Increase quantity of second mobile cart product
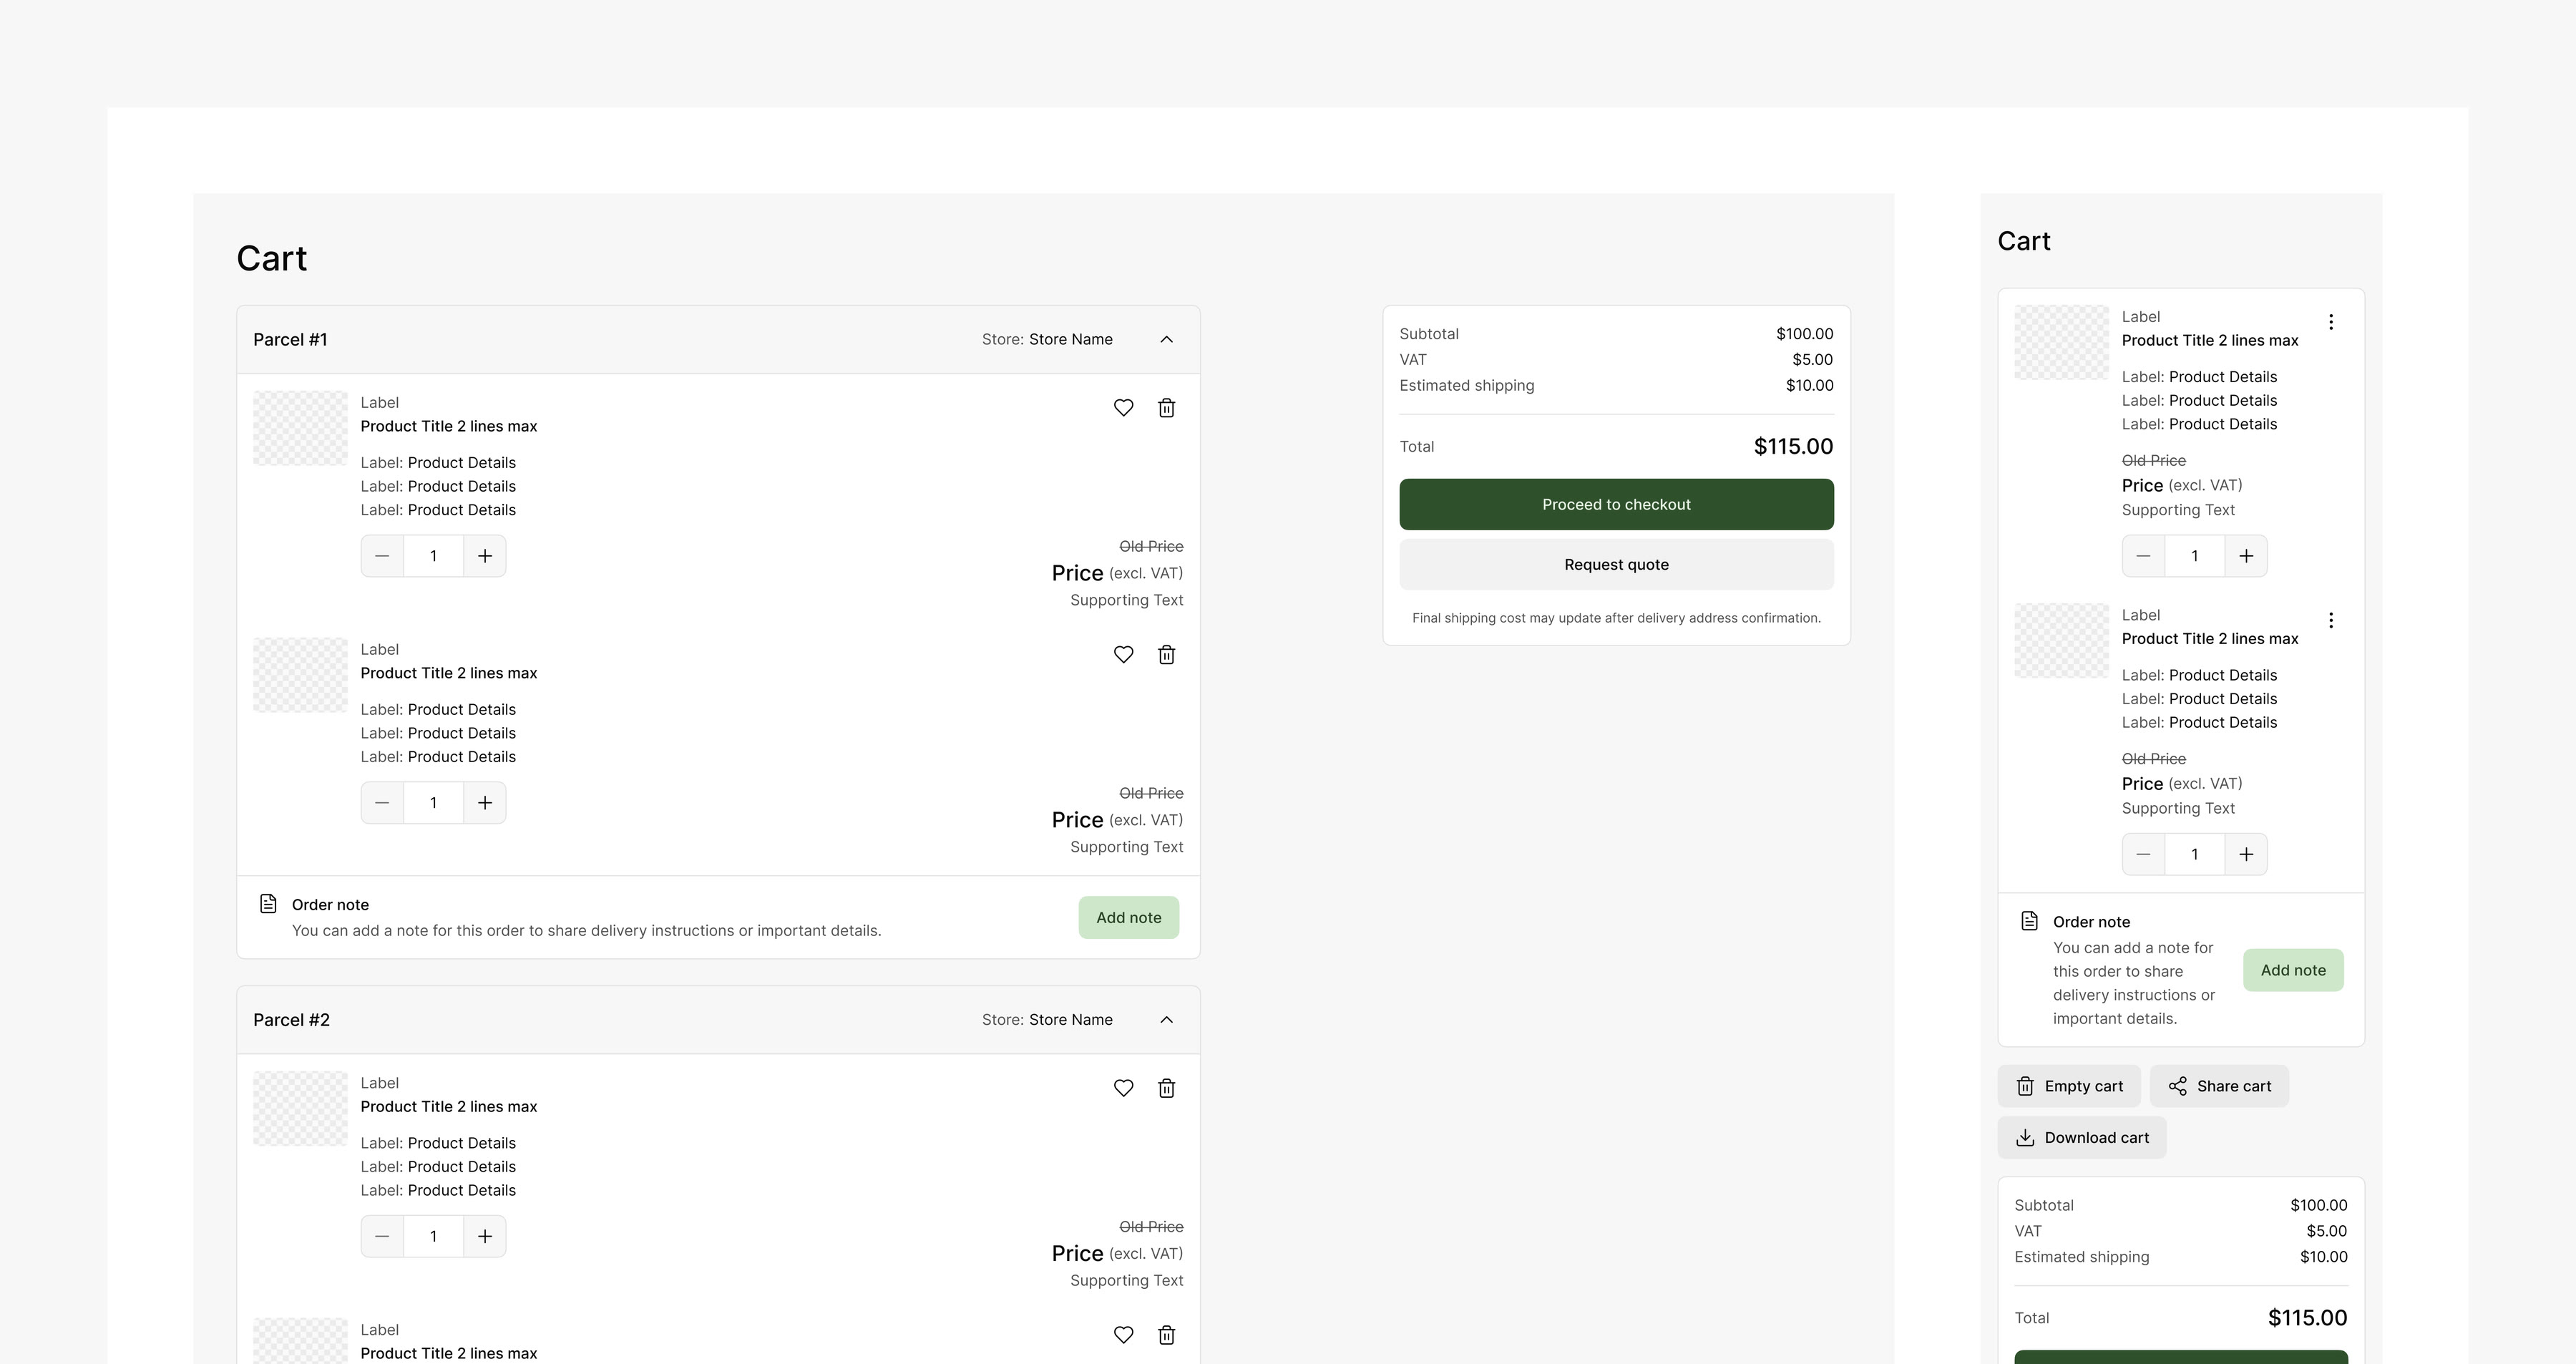Screen dimensions: 2576x1364 pos(2246,854)
